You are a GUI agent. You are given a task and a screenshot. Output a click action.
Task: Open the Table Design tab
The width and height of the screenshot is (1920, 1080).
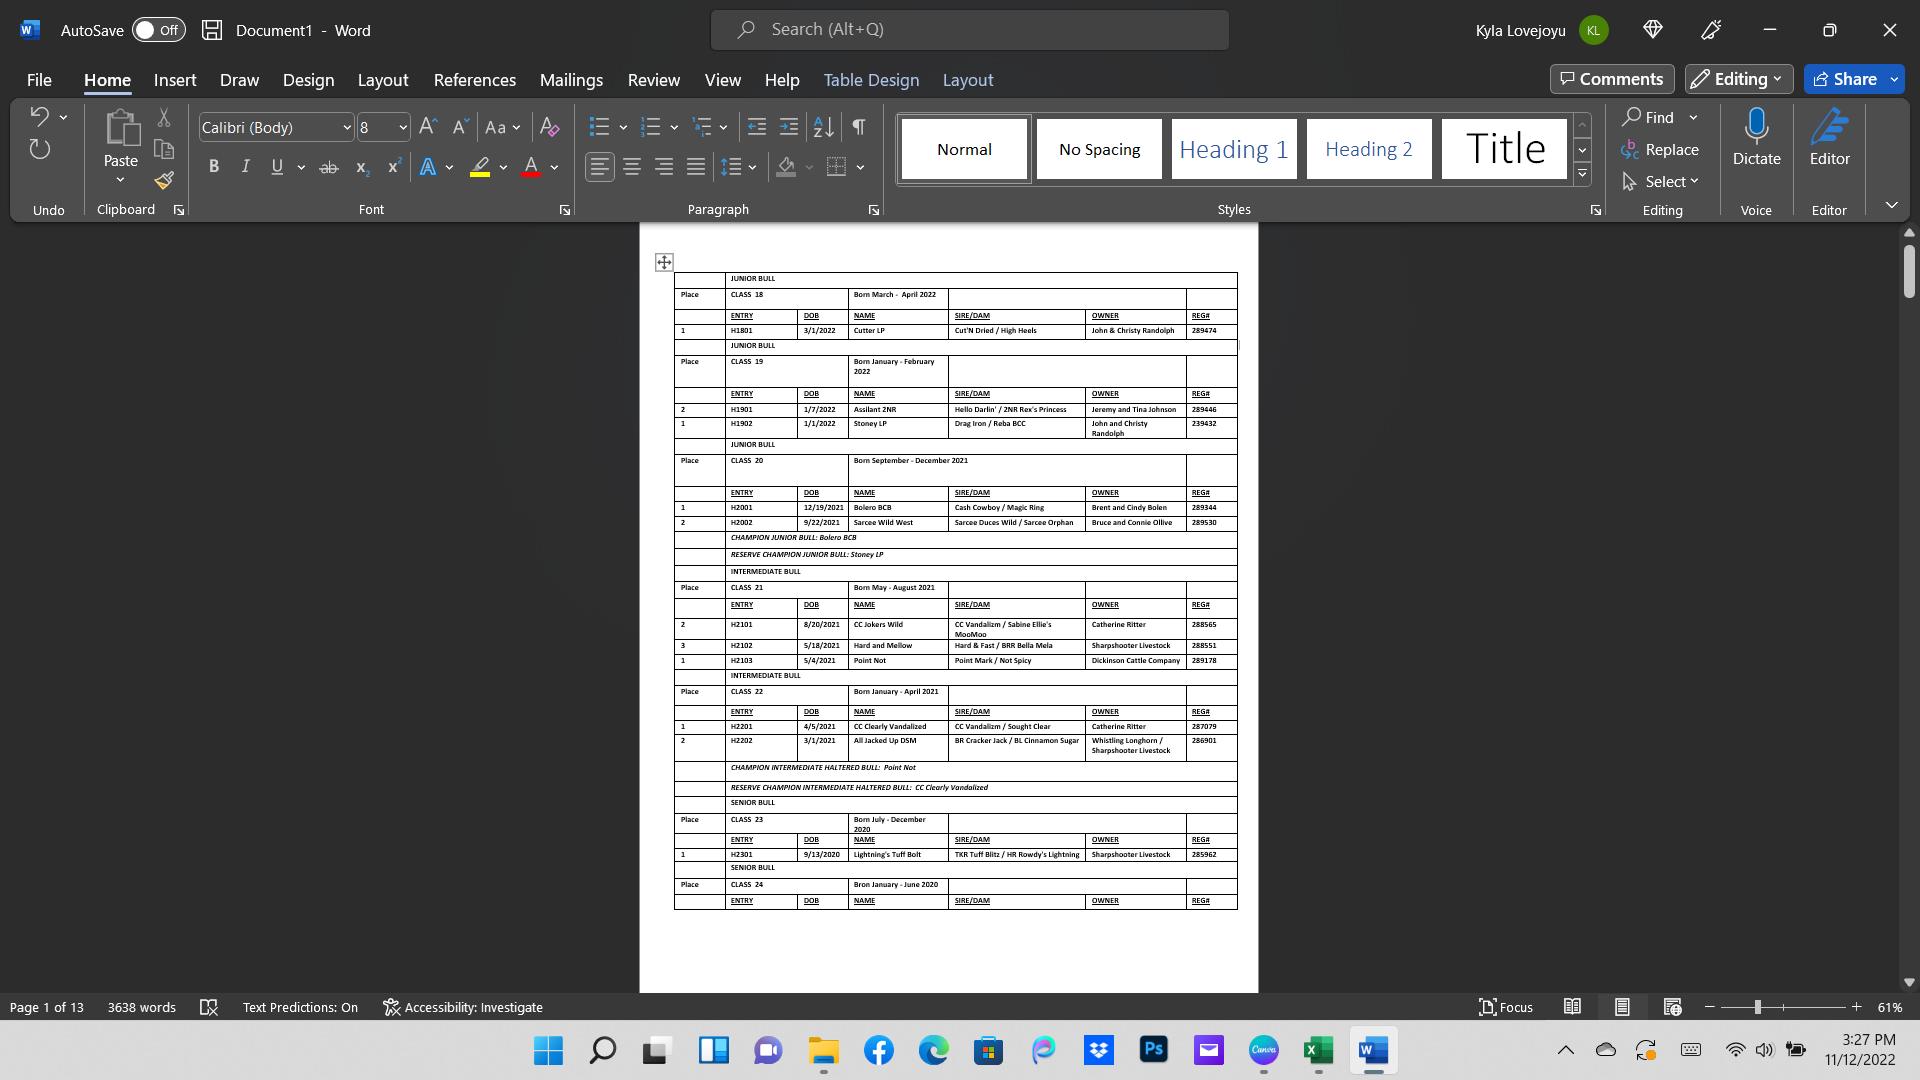(870, 80)
